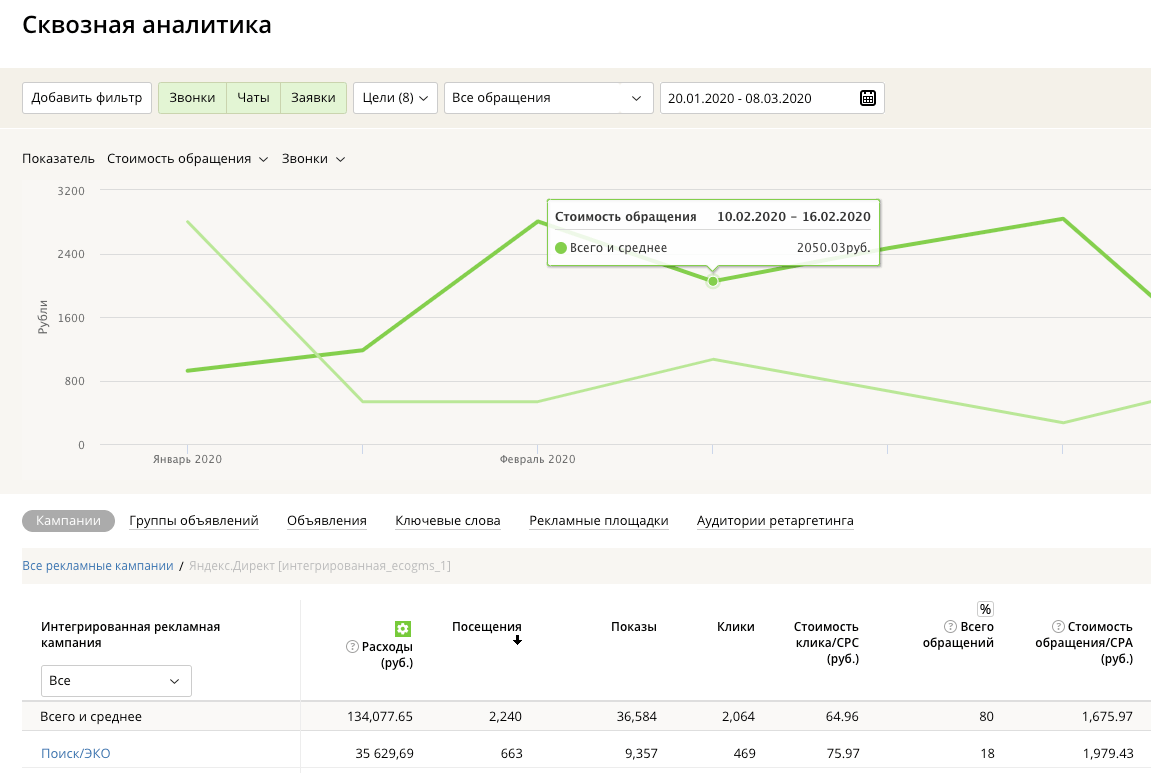The height and width of the screenshot is (773, 1151).
Task: Open the calendar date picker icon
Action: 868,98
